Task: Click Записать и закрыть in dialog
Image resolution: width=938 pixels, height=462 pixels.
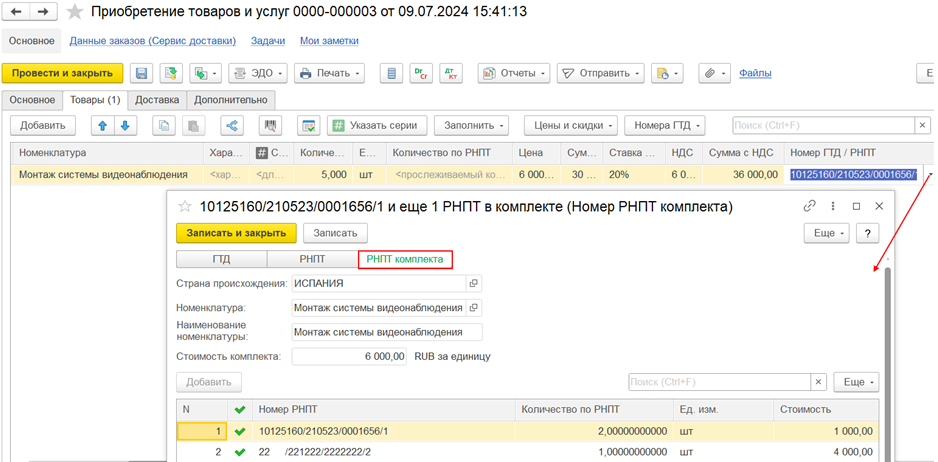Action: [x=236, y=233]
